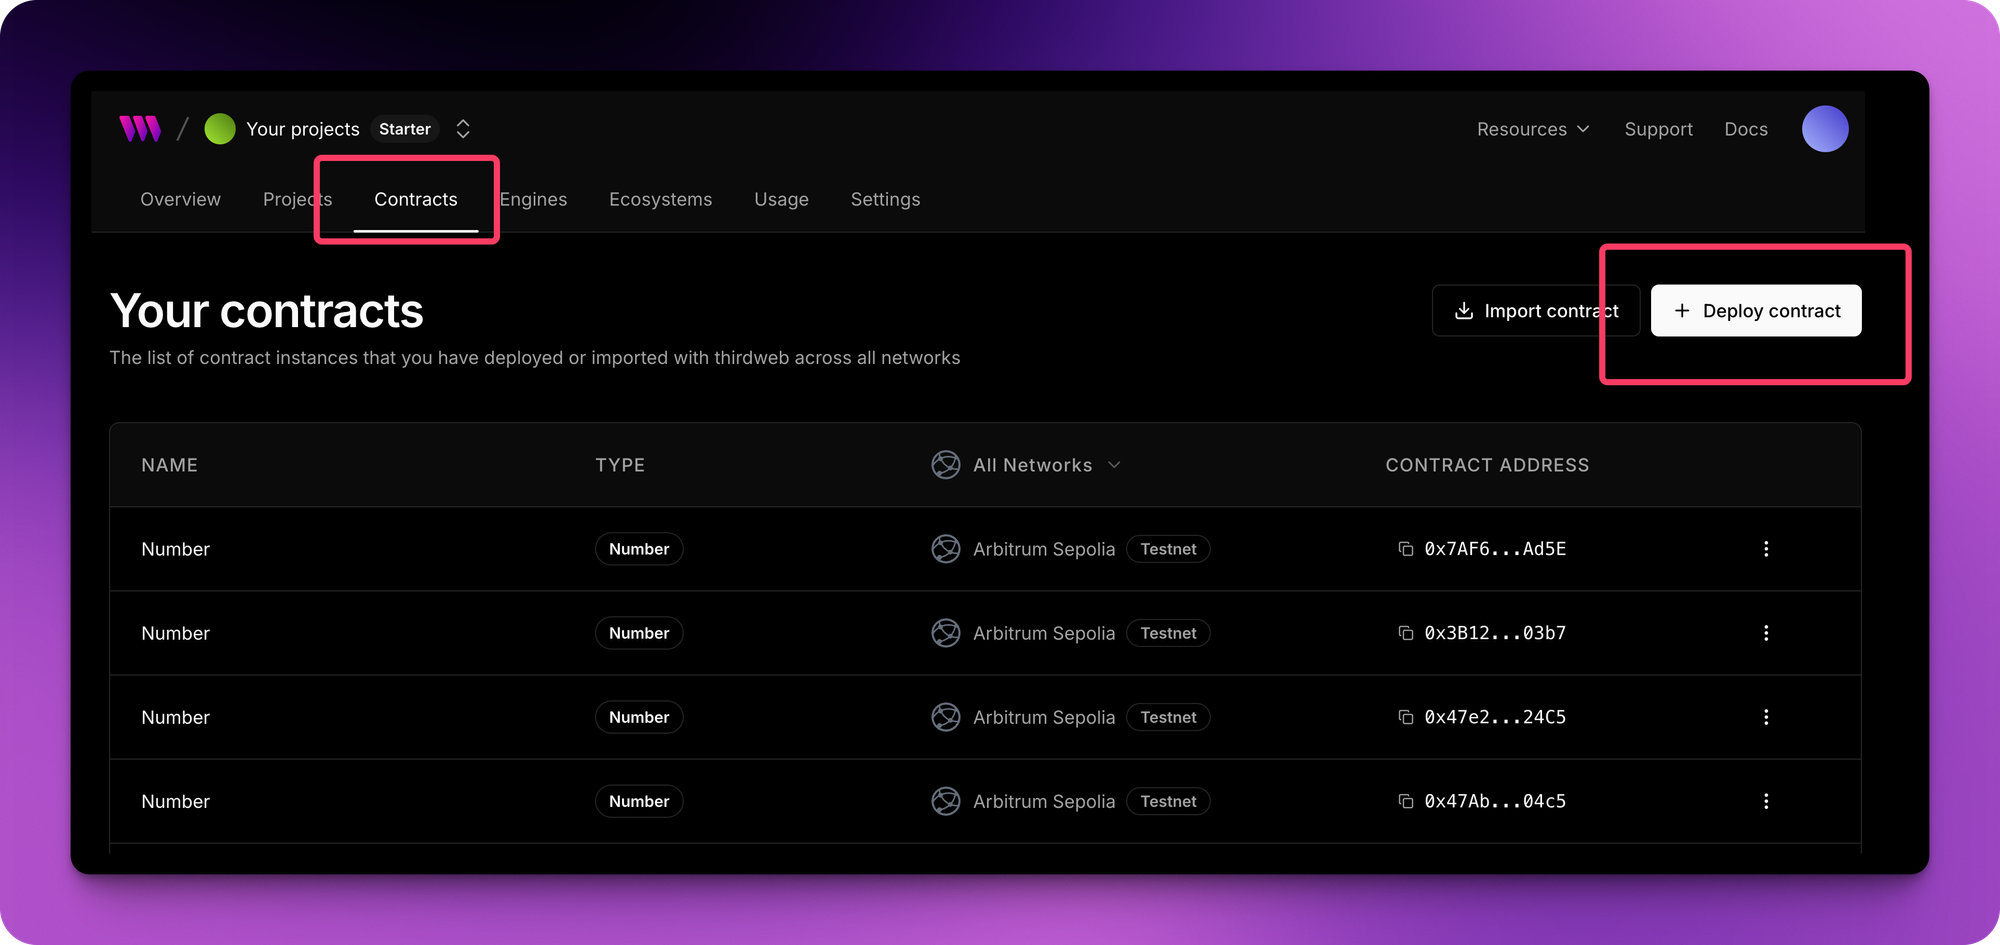Click the download icon on Import contract

click(x=1464, y=310)
